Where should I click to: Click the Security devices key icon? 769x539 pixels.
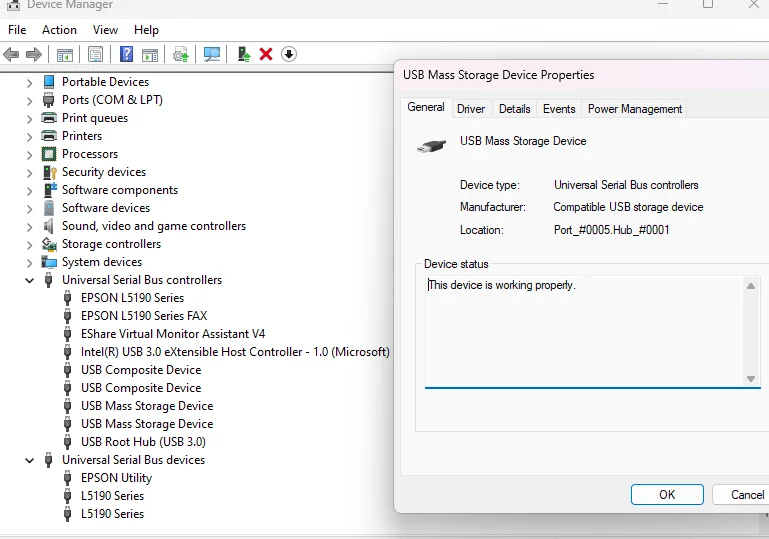50,172
